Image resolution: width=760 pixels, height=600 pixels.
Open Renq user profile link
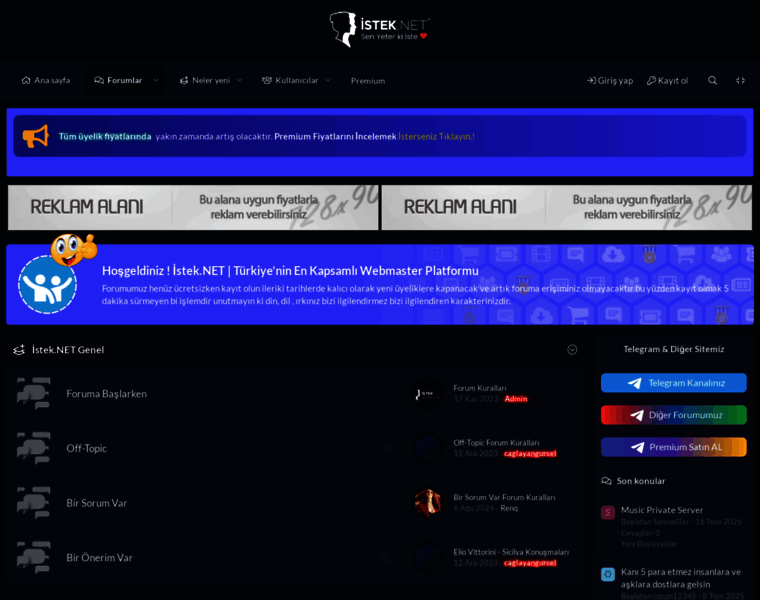point(509,508)
